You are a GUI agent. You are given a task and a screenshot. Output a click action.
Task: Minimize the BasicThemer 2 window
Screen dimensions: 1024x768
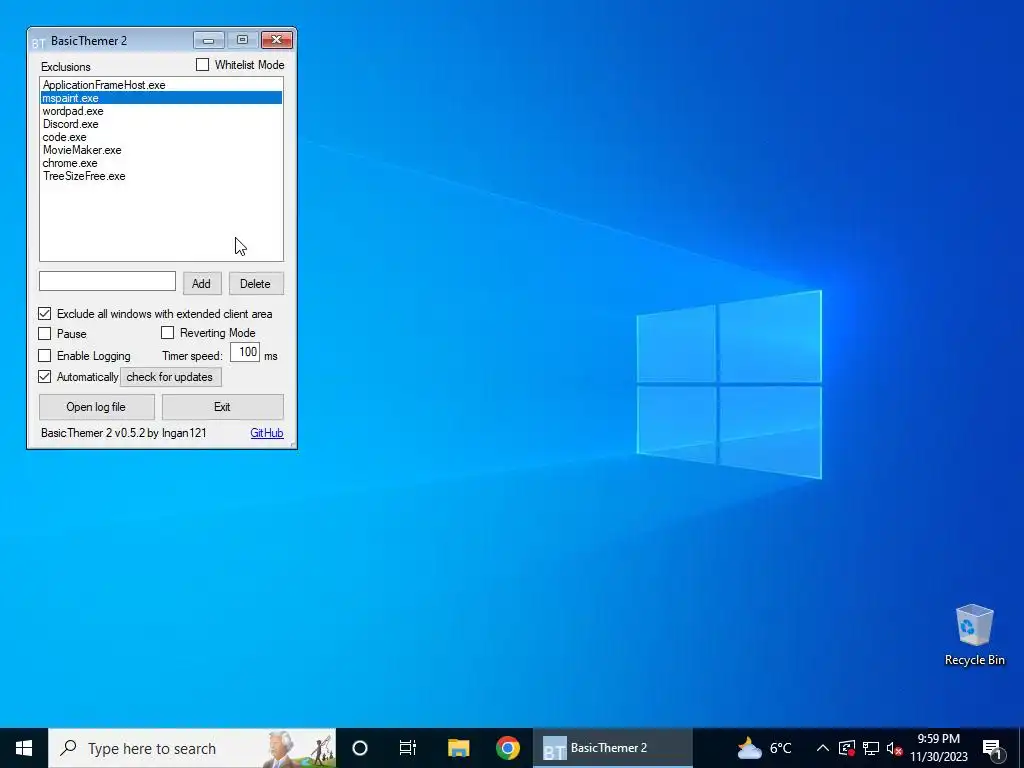[x=209, y=40]
